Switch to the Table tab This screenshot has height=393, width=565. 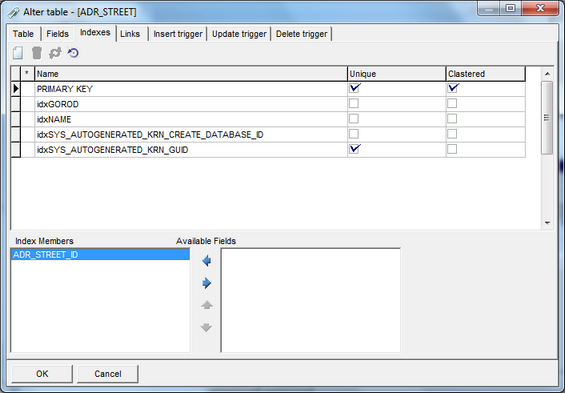23,34
